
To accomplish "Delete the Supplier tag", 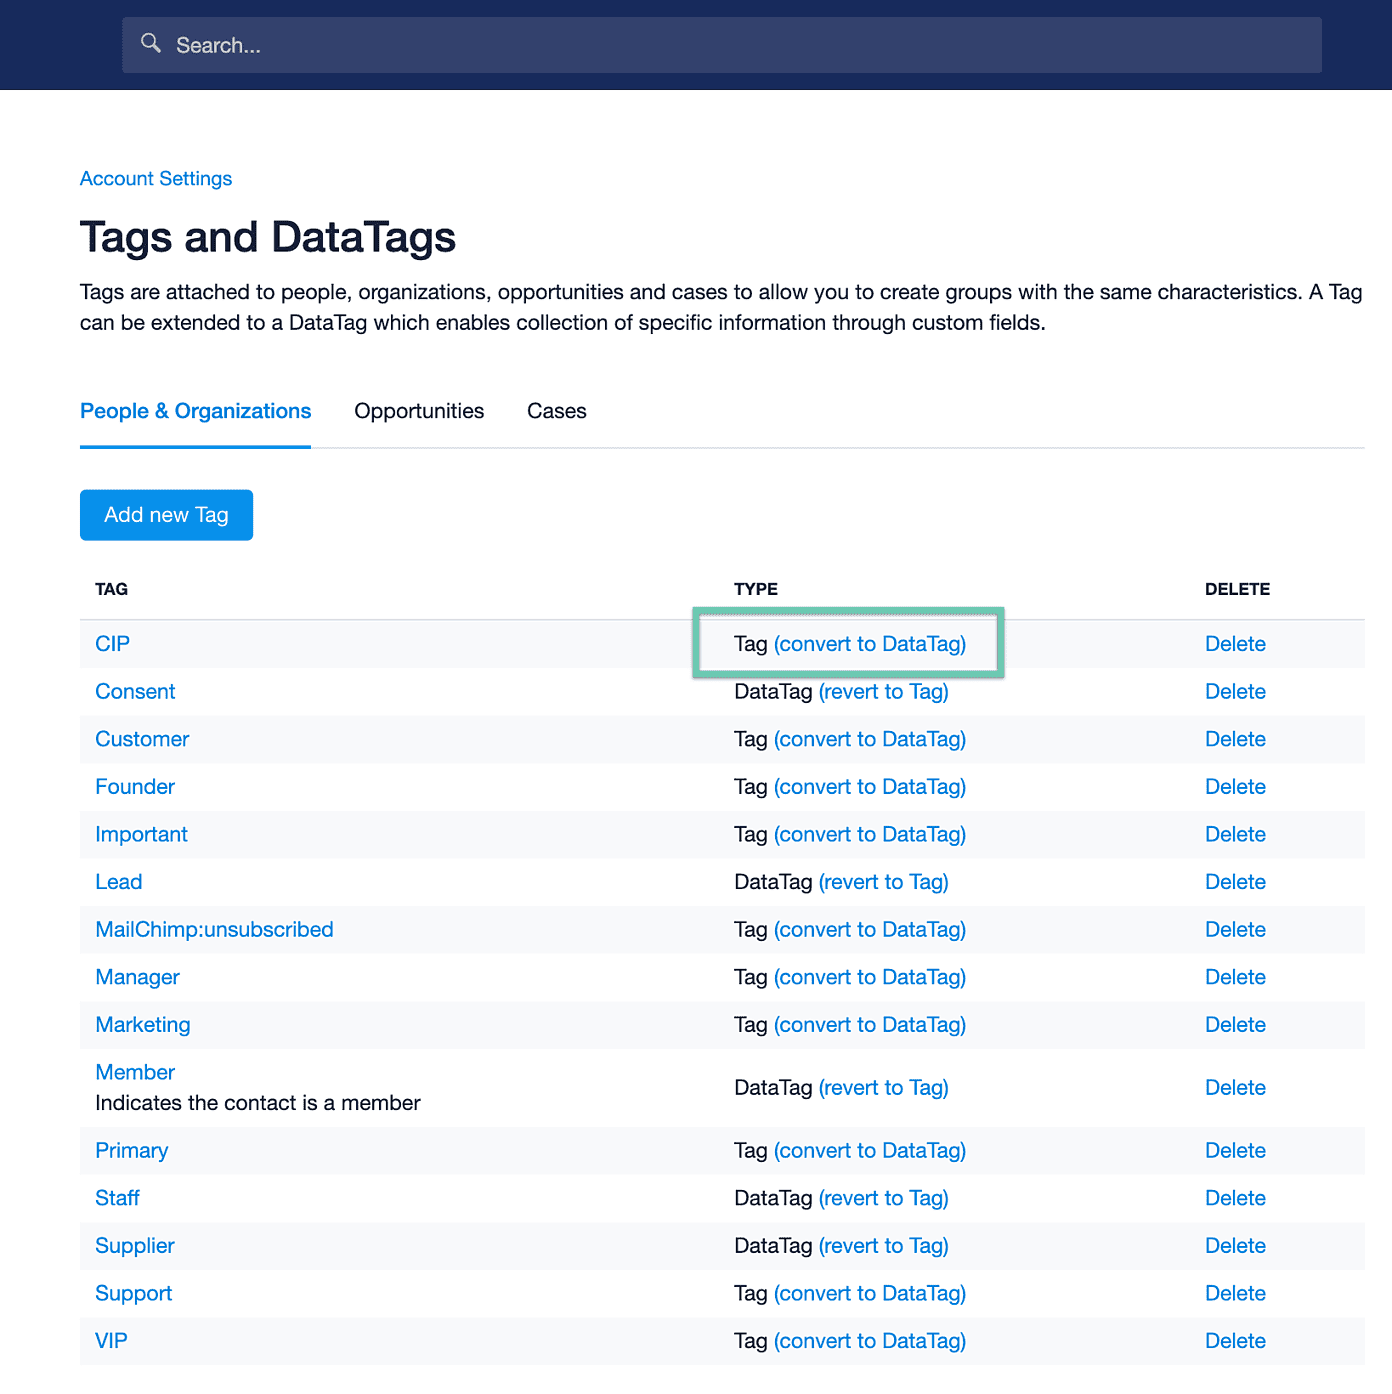I will (1235, 1246).
